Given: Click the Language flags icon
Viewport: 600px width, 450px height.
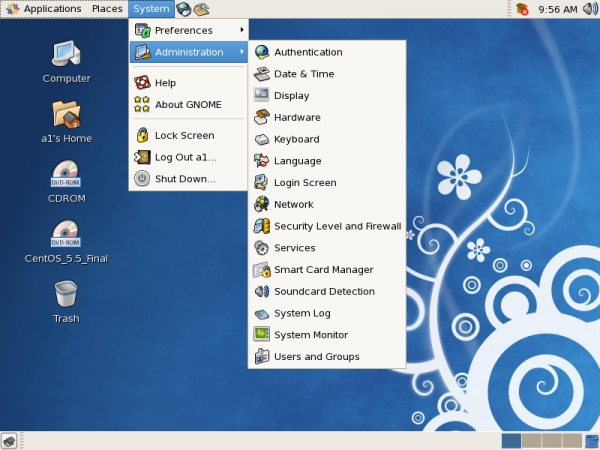Looking at the screenshot, I should (262, 161).
